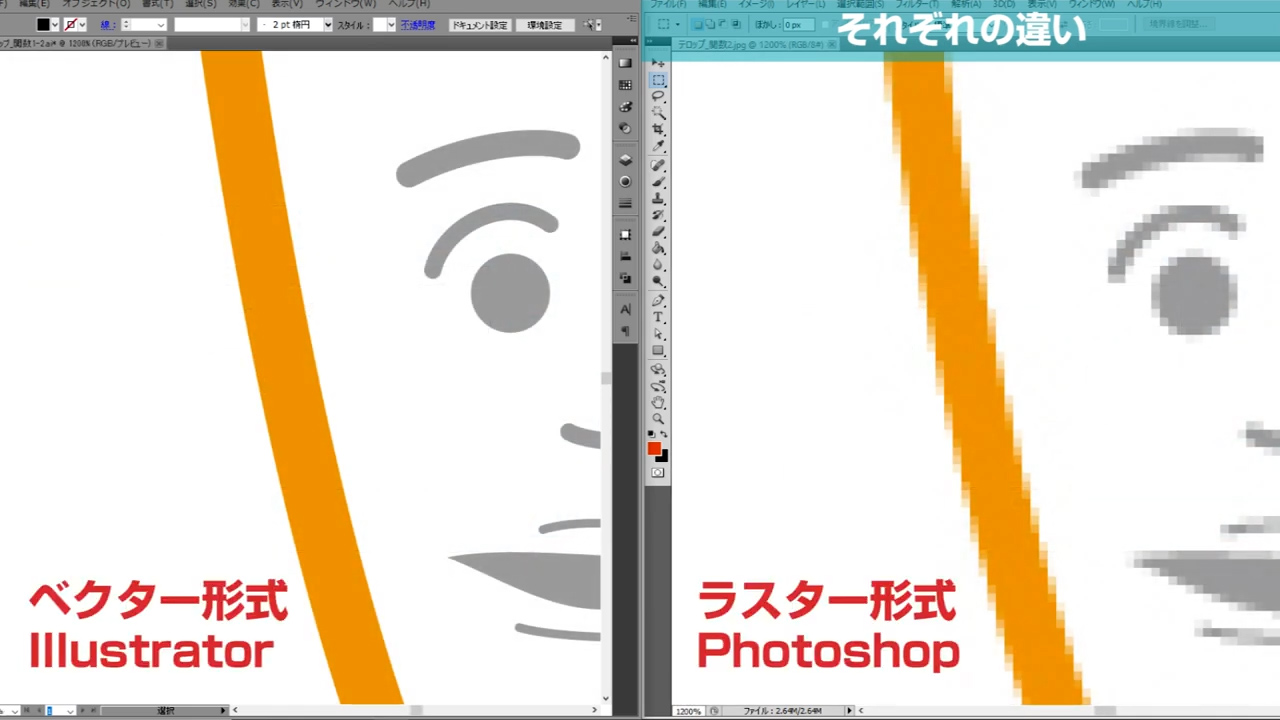
Task: Click the 不透明度 opacity link
Action: point(418,24)
